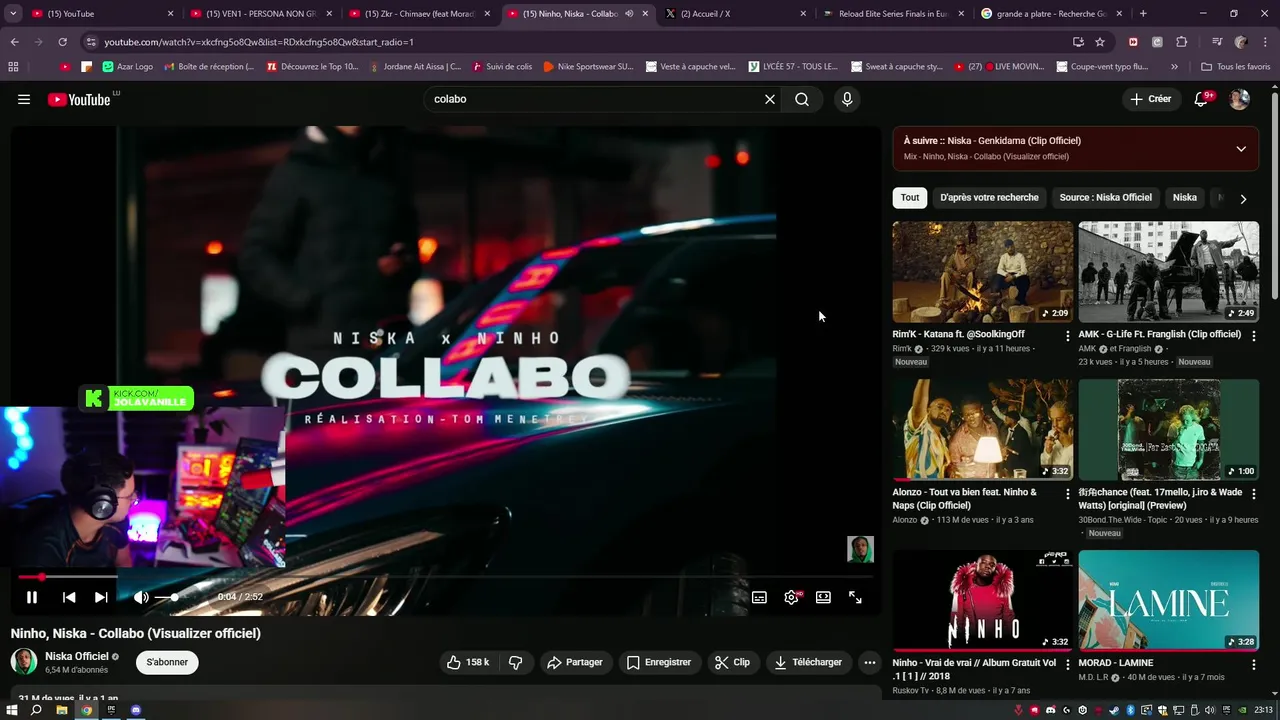Open options for Alonzo Tout va bien
Image resolution: width=1280 pixels, height=720 pixels.
tap(1067, 494)
